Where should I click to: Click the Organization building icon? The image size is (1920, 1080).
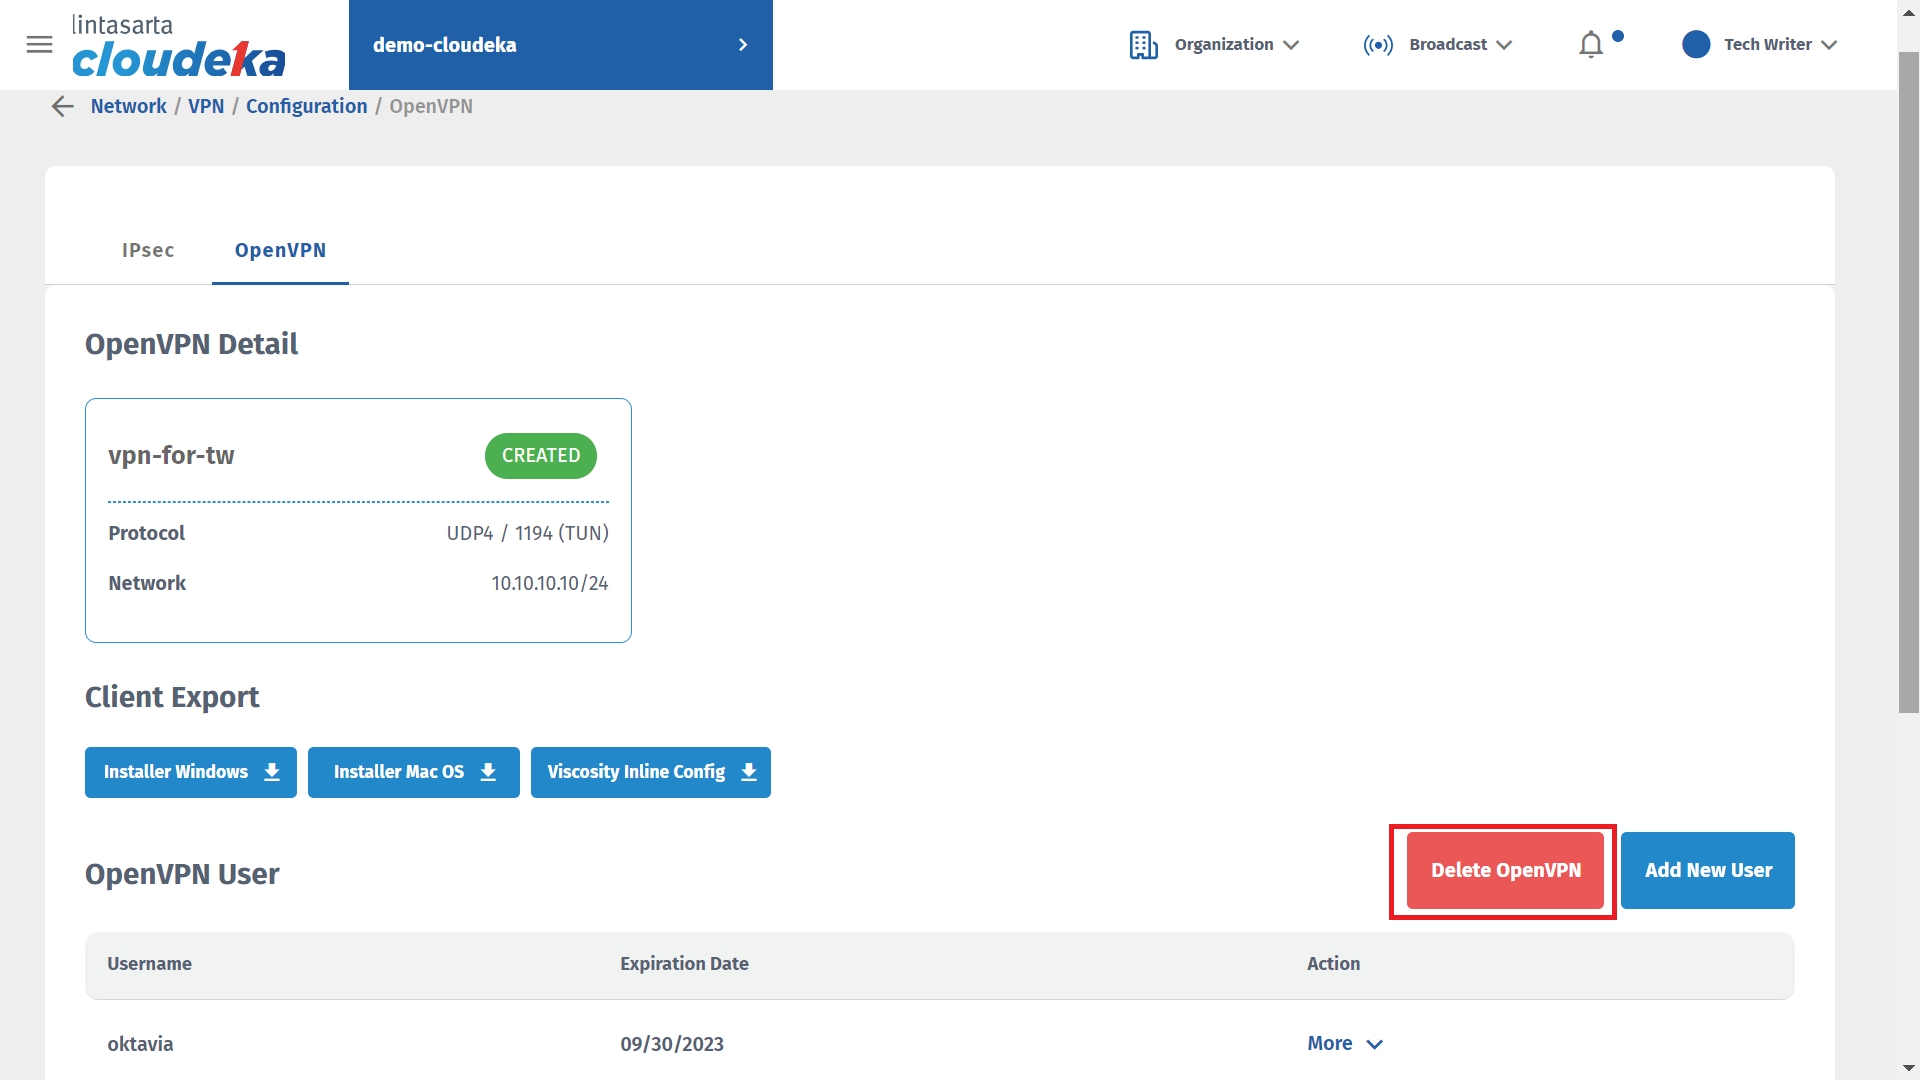click(1143, 45)
